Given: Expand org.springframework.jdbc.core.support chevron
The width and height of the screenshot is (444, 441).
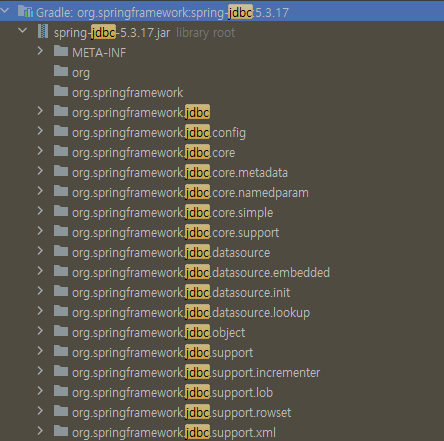Looking at the screenshot, I should tap(40, 231).
